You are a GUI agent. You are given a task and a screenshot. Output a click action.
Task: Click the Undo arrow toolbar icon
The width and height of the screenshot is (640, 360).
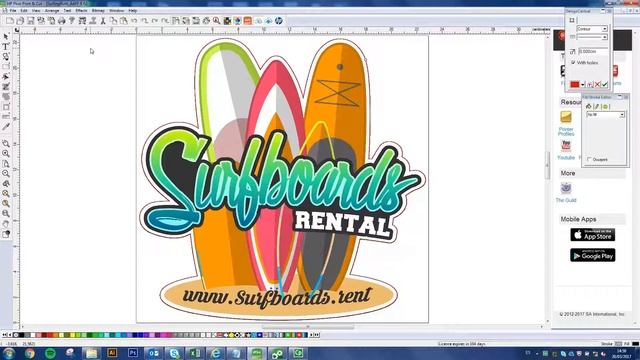(134, 21)
